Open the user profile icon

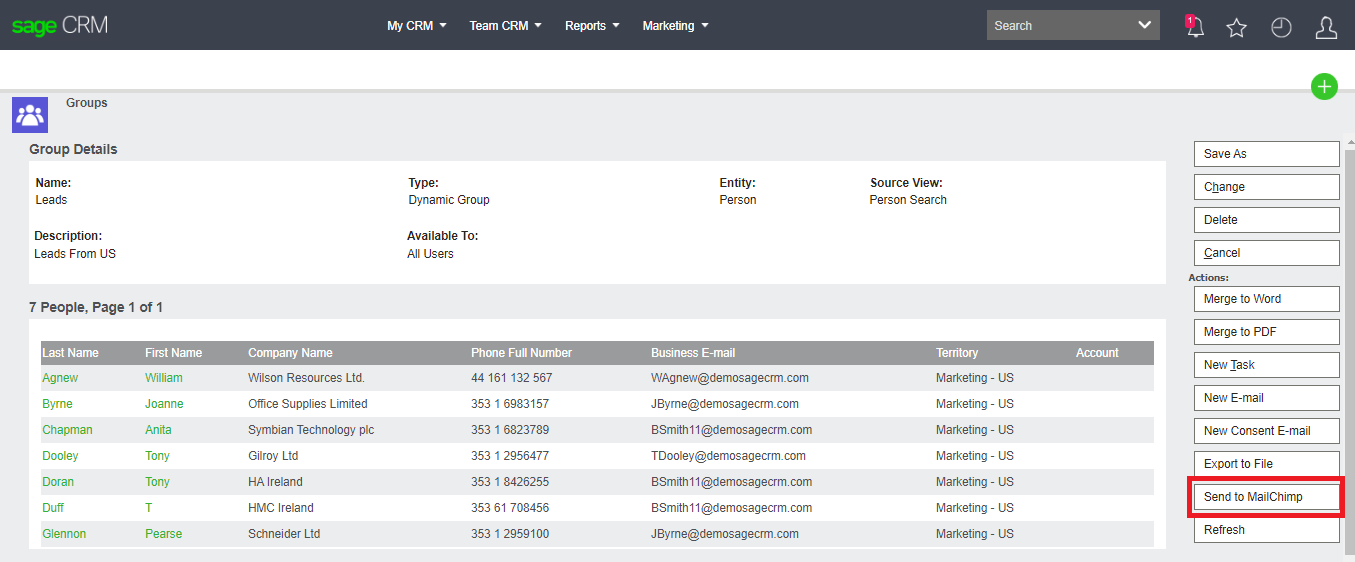coord(1326,27)
